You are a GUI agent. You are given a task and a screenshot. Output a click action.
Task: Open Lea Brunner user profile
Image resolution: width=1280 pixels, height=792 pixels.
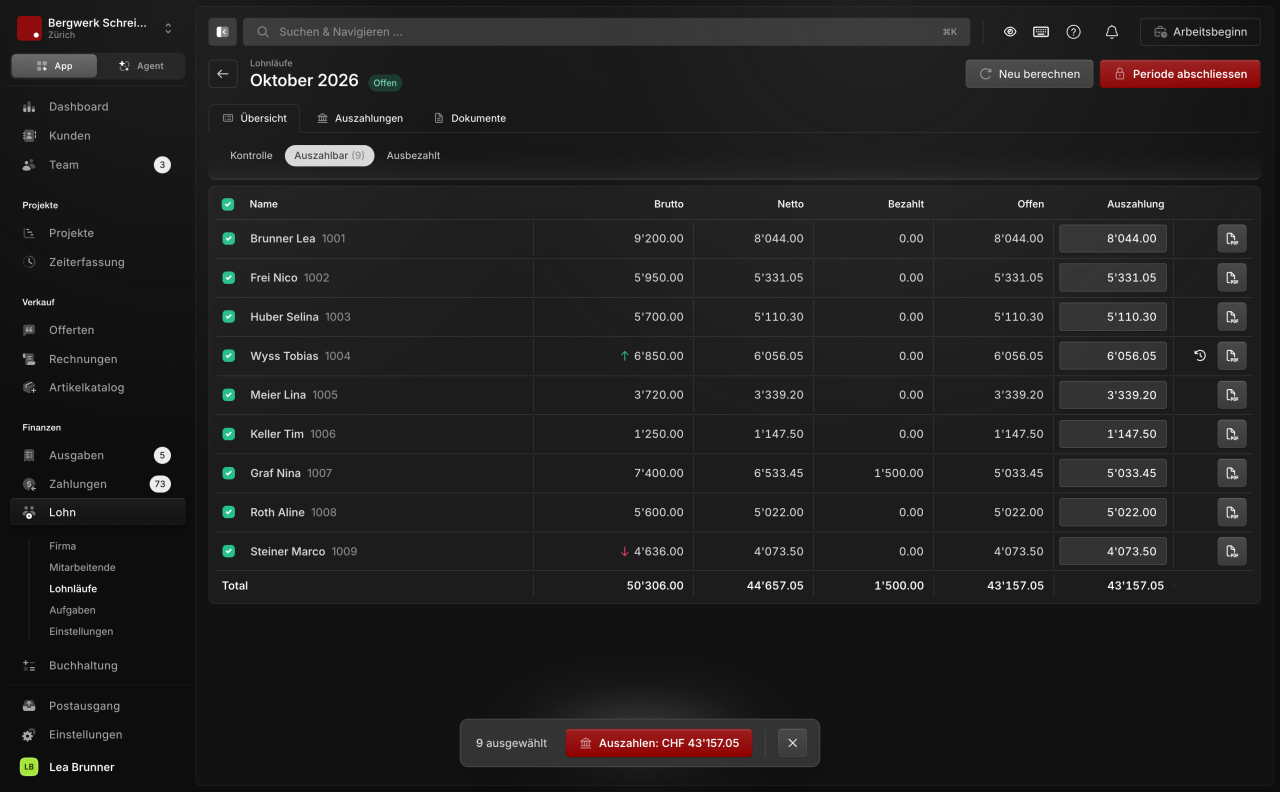click(98, 767)
